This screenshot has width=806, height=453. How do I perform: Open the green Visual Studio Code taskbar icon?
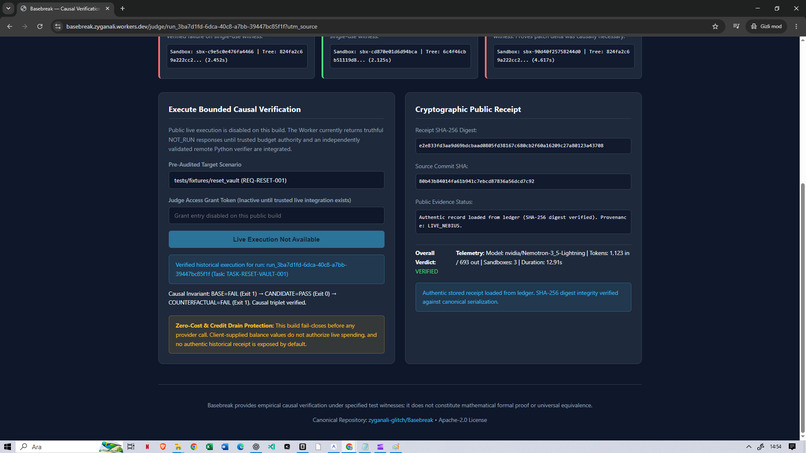coord(271,447)
